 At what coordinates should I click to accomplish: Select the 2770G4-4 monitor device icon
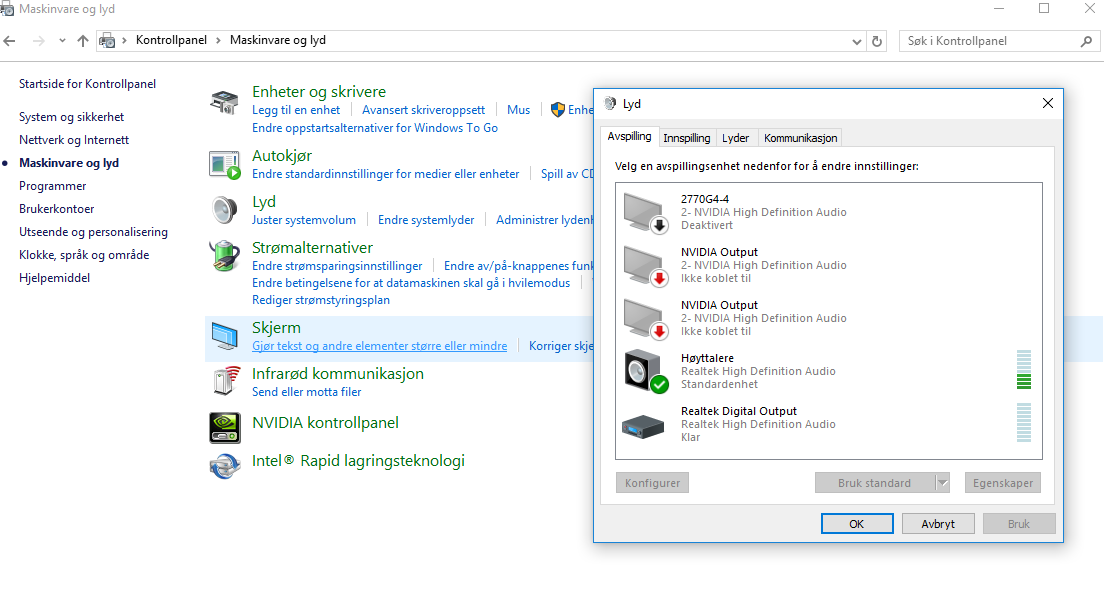coord(645,212)
